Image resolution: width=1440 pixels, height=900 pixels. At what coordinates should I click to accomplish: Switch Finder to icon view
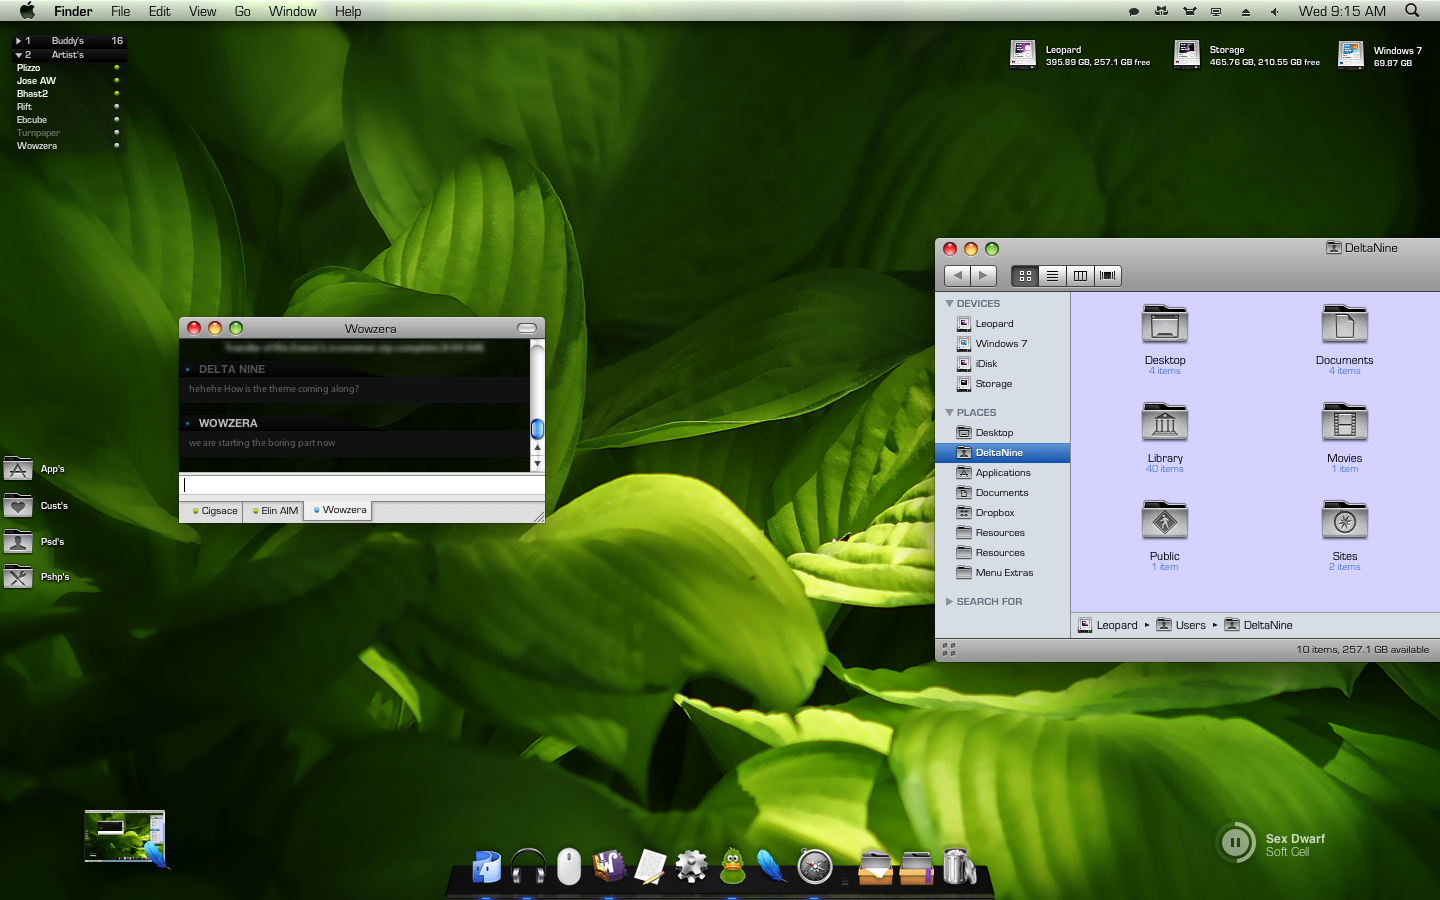[1025, 276]
